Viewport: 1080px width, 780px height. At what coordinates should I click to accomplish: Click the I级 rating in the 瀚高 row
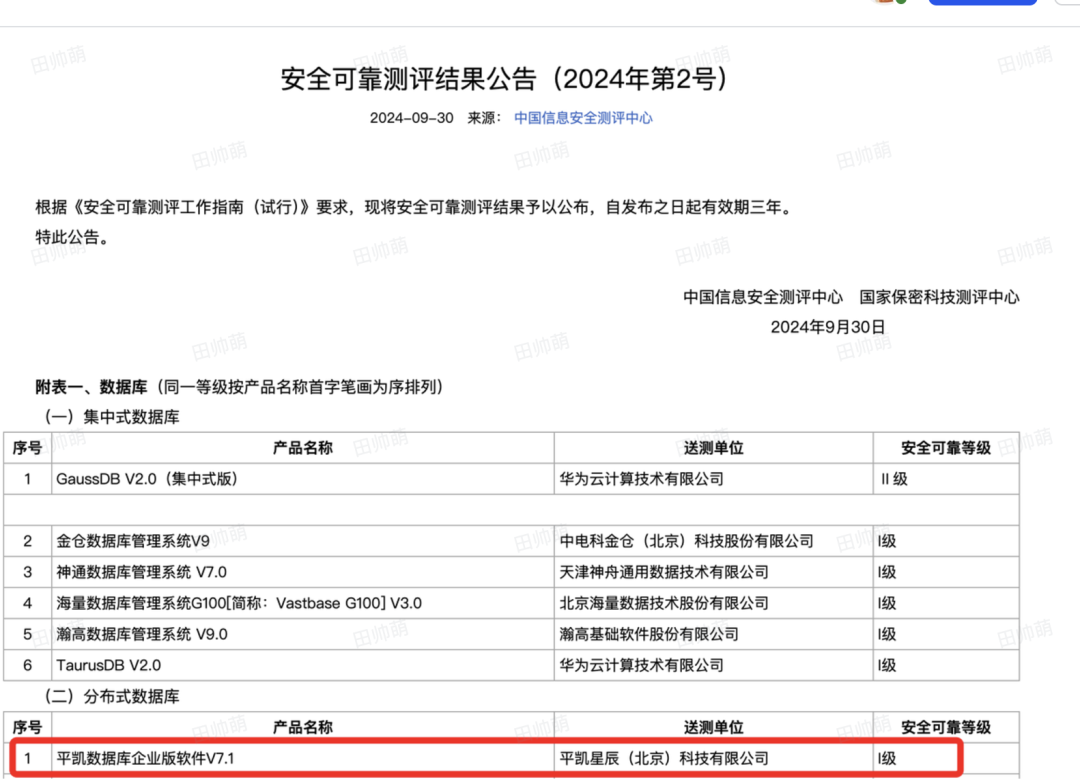887,635
